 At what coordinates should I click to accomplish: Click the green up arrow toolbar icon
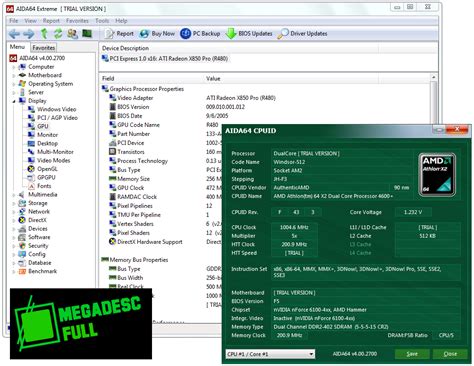click(x=44, y=33)
